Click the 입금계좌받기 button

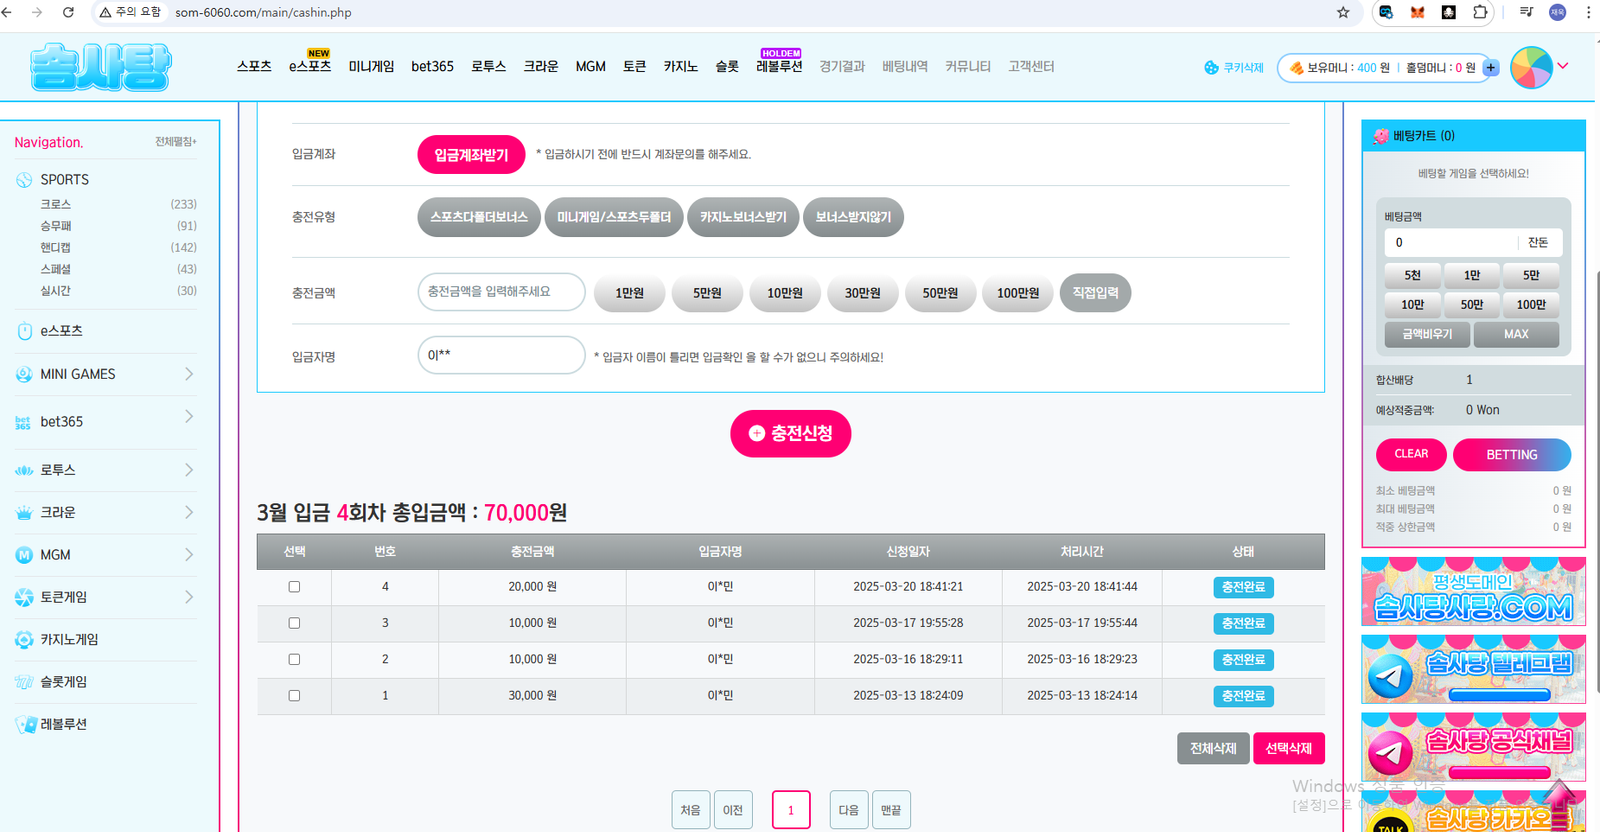(x=471, y=155)
